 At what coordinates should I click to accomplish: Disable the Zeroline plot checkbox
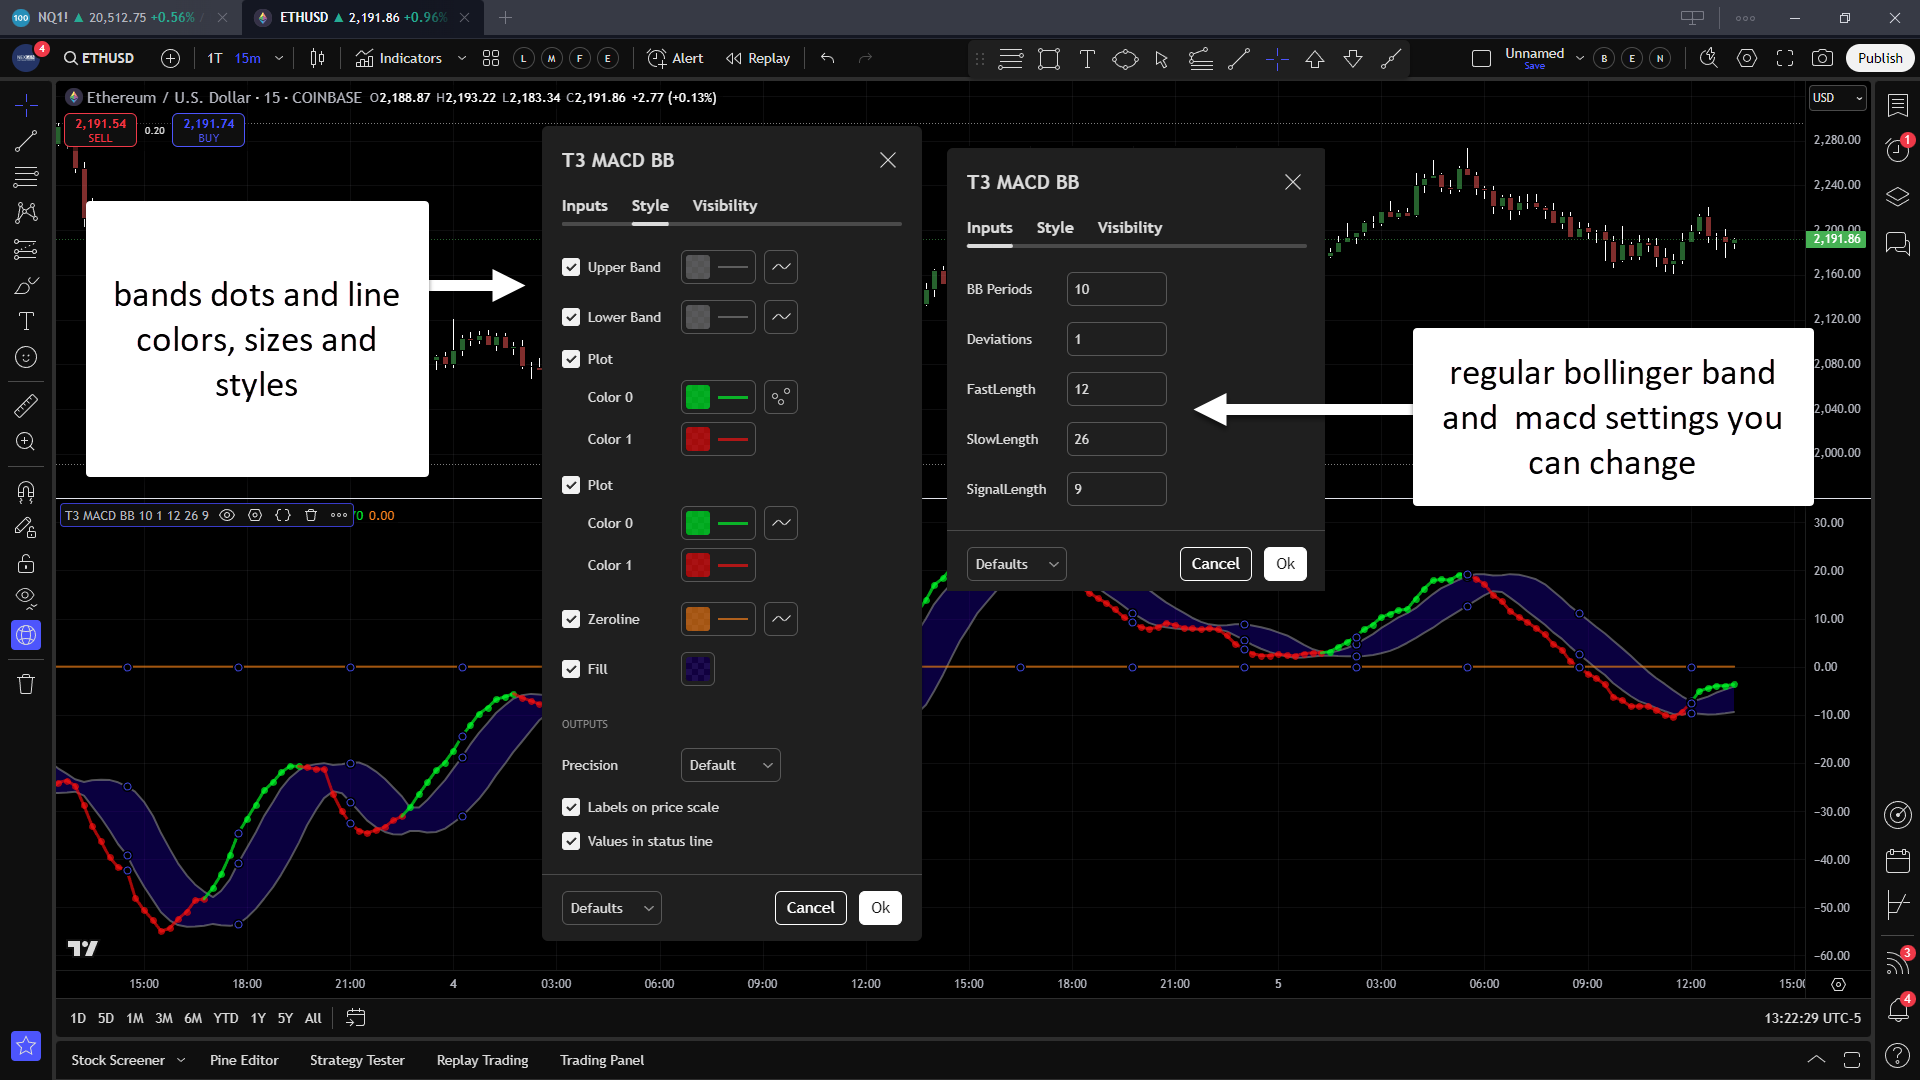(571, 619)
